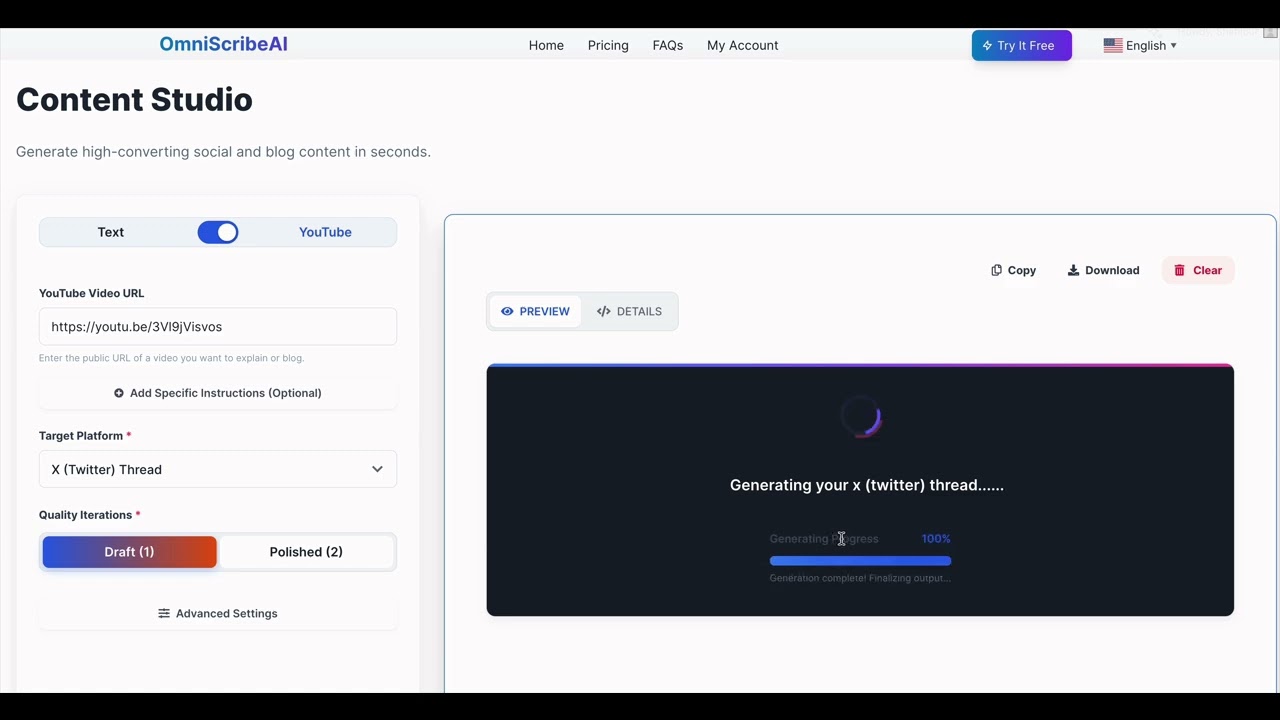Switch to the DETAILS tab
This screenshot has height=720, width=1280.
(x=629, y=311)
